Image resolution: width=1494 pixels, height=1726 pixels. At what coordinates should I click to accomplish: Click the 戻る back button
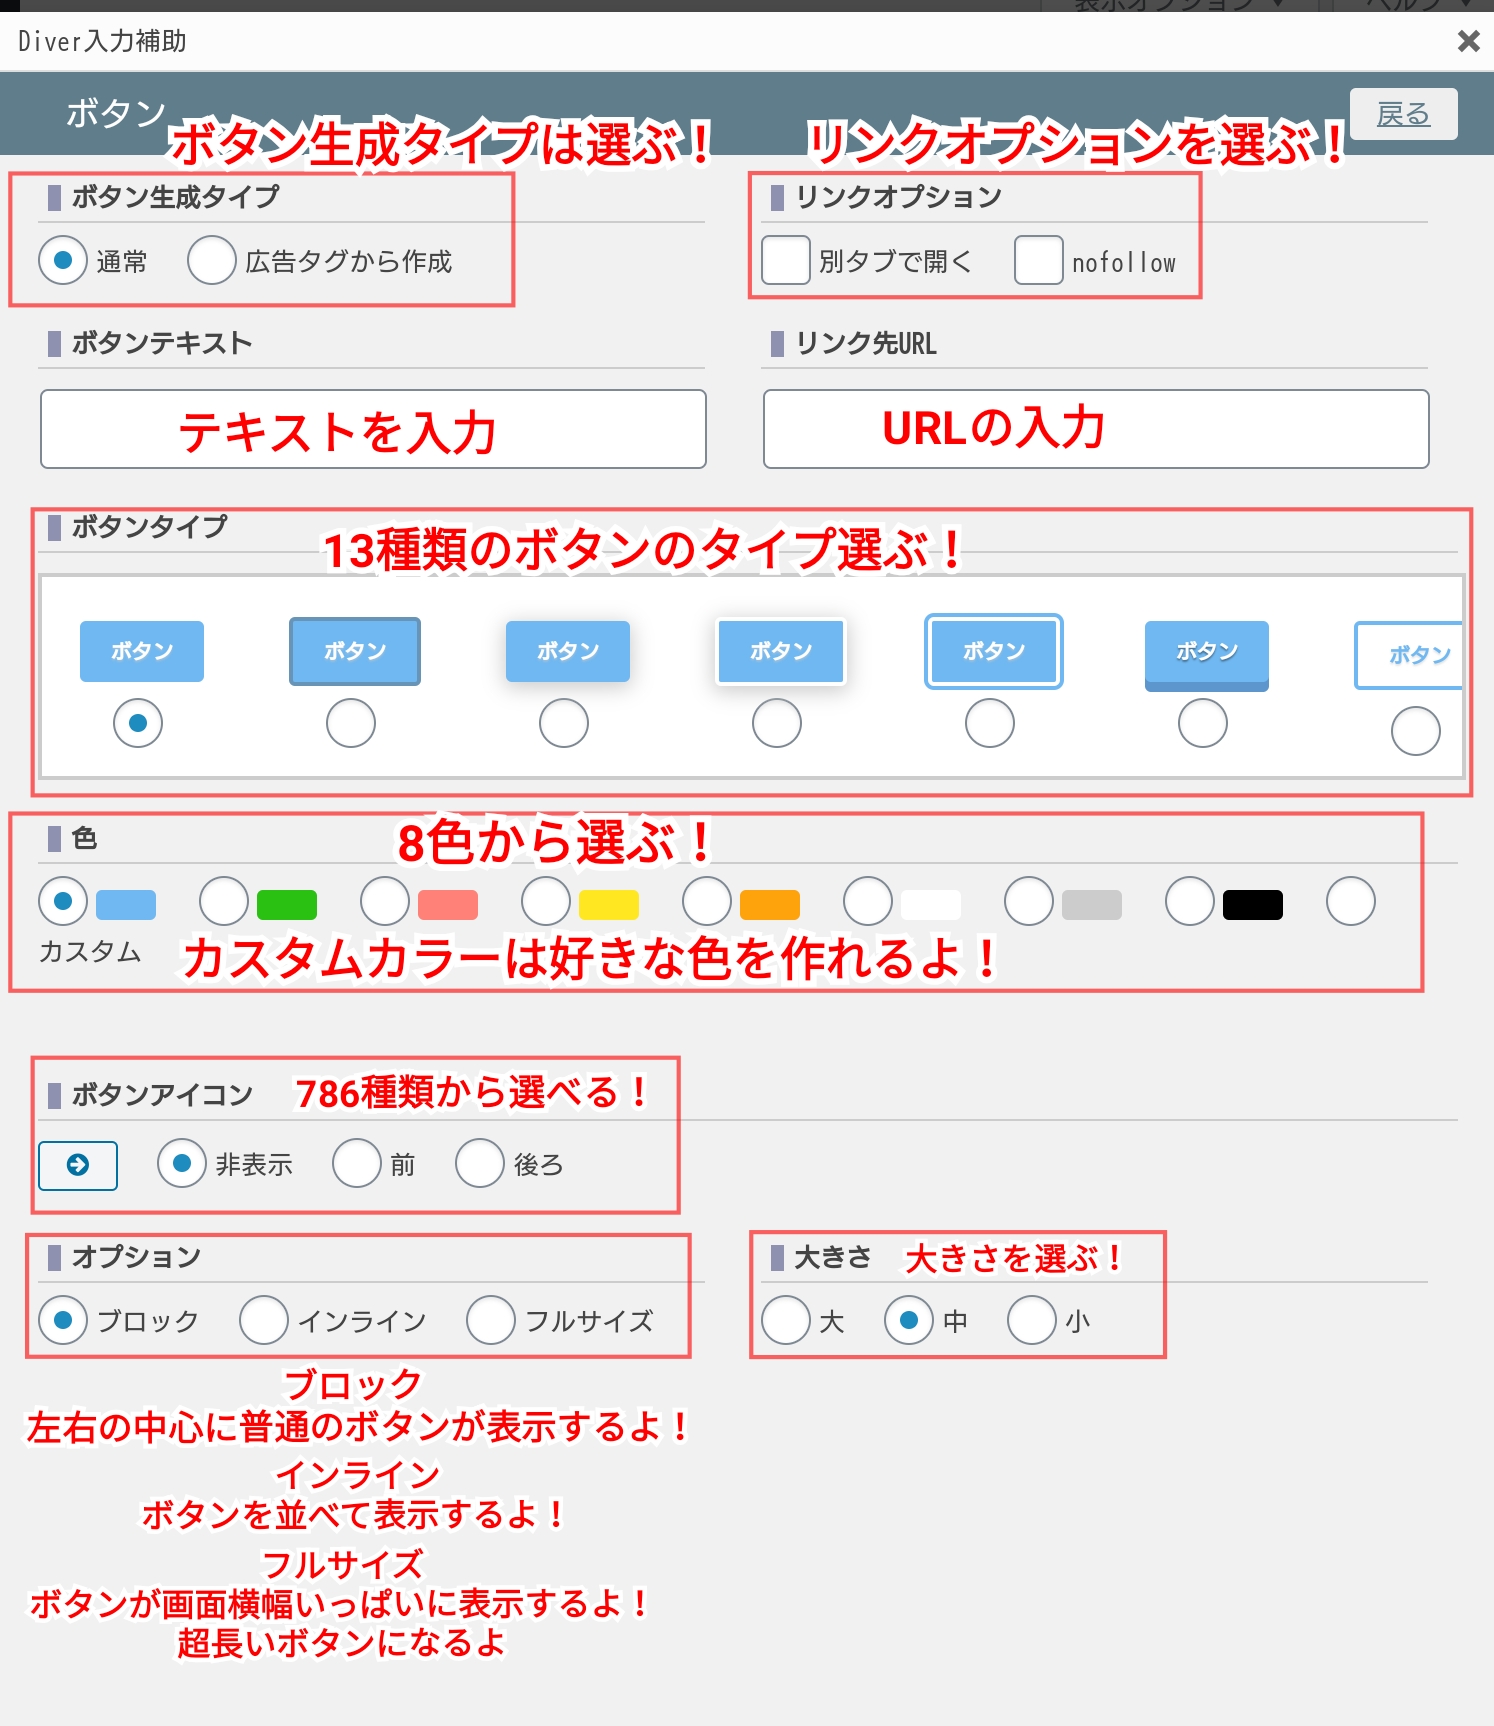[1403, 114]
